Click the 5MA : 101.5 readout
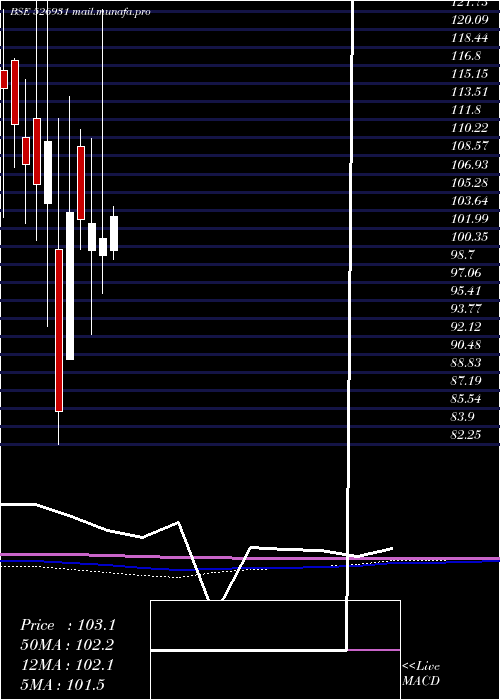The width and height of the screenshot is (500, 700). click(63, 684)
